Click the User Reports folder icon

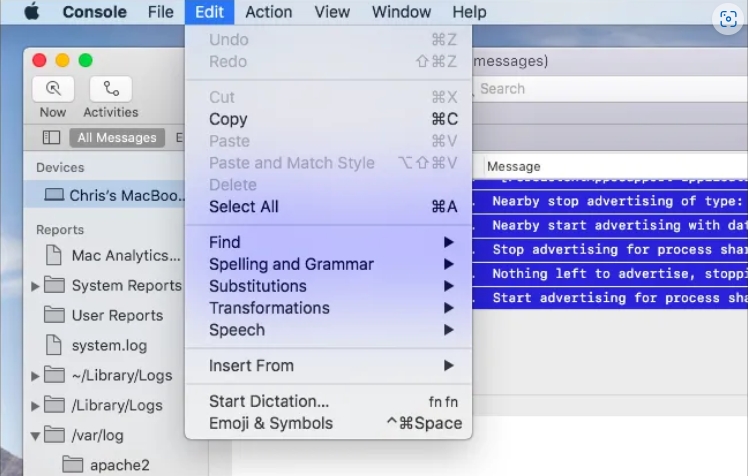point(54,315)
